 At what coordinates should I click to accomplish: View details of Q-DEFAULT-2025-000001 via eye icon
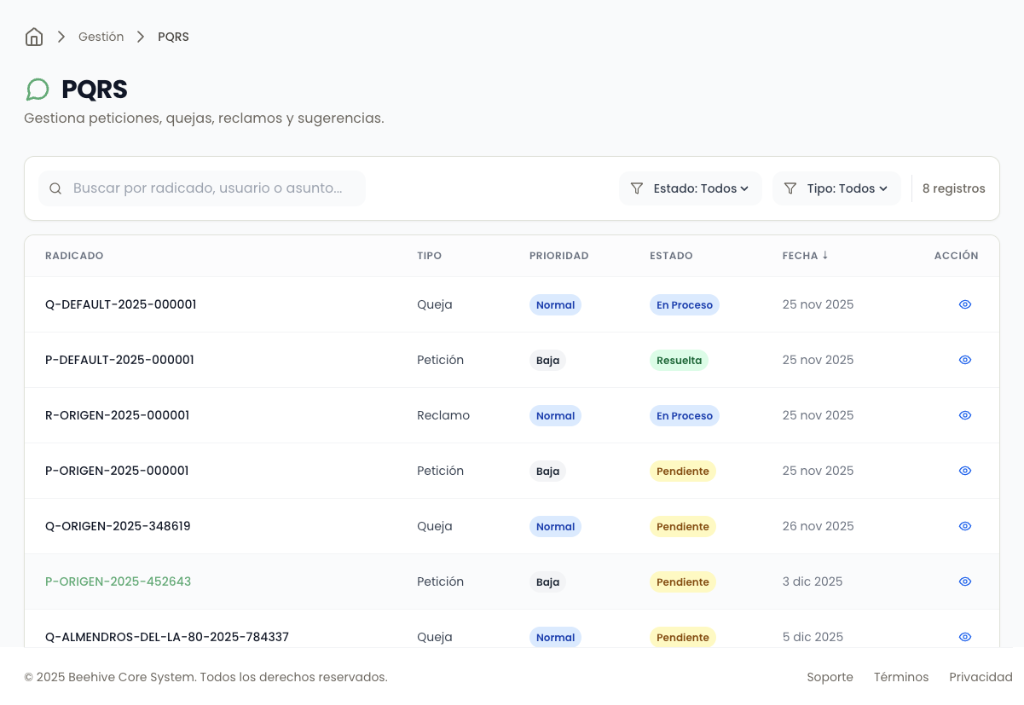(964, 305)
